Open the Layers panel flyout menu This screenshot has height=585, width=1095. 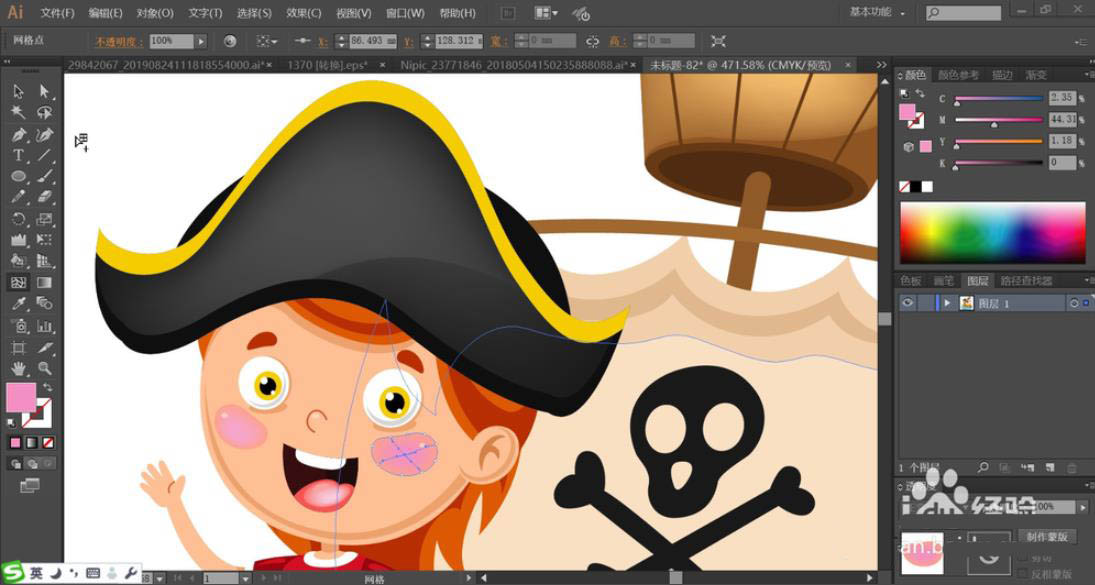point(1087,281)
